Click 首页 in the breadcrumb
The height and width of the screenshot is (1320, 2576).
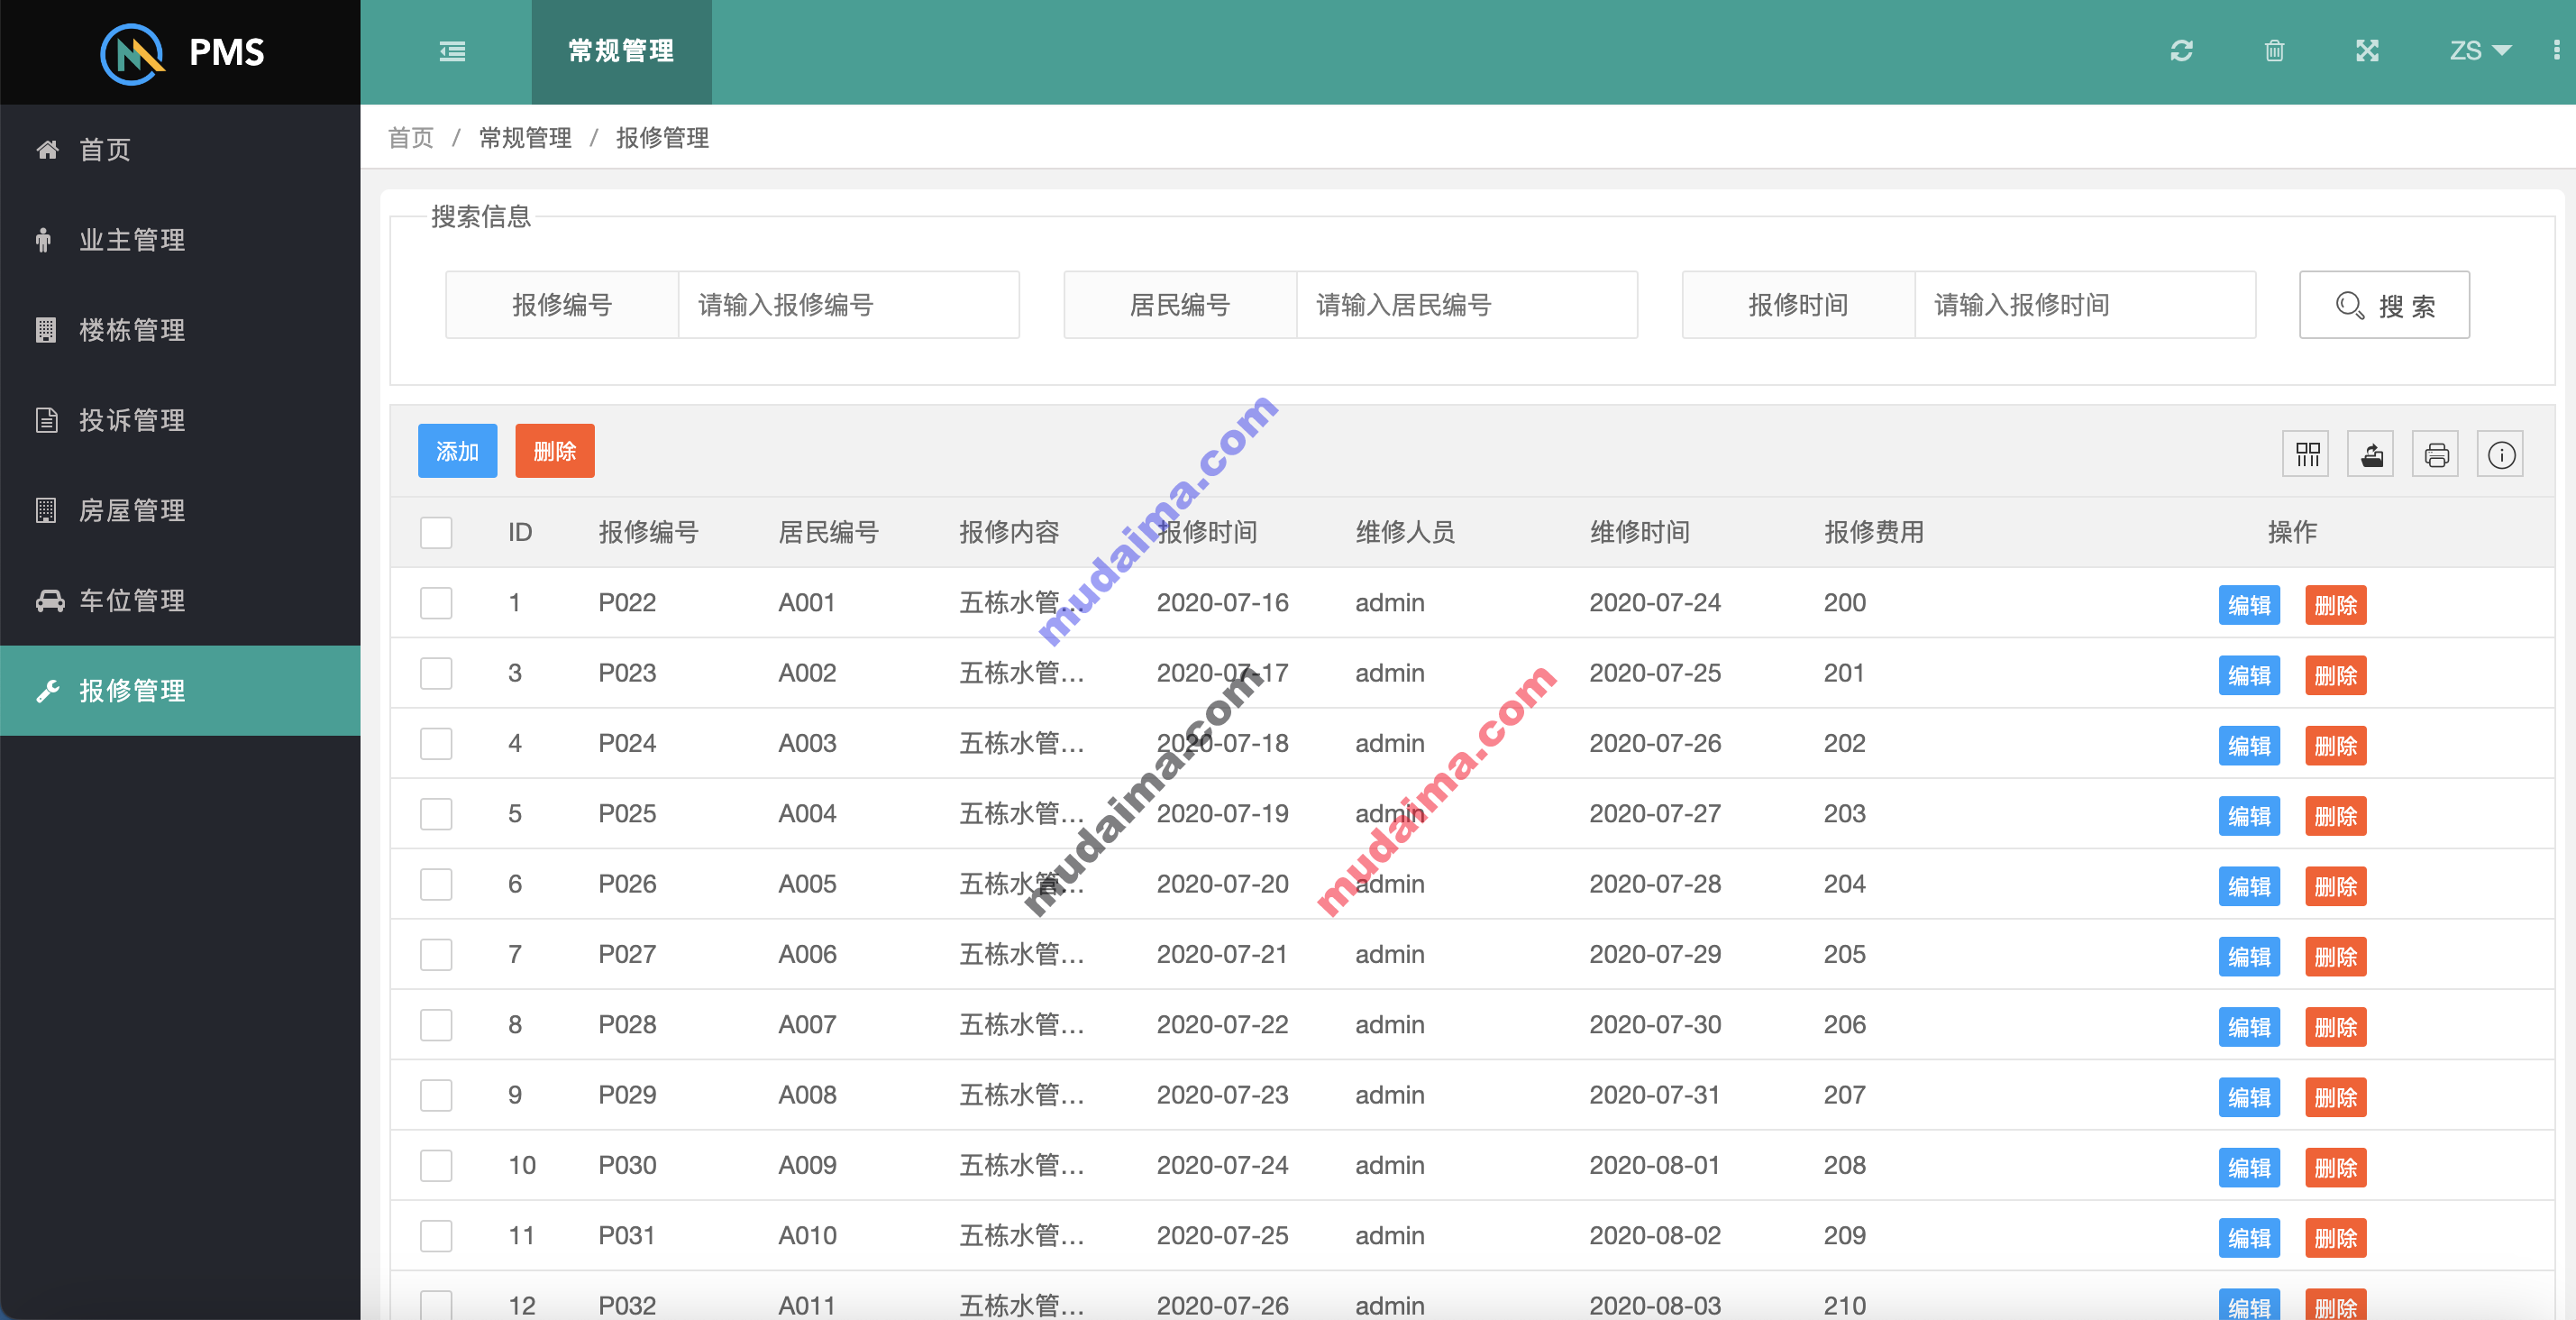coord(411,137)
